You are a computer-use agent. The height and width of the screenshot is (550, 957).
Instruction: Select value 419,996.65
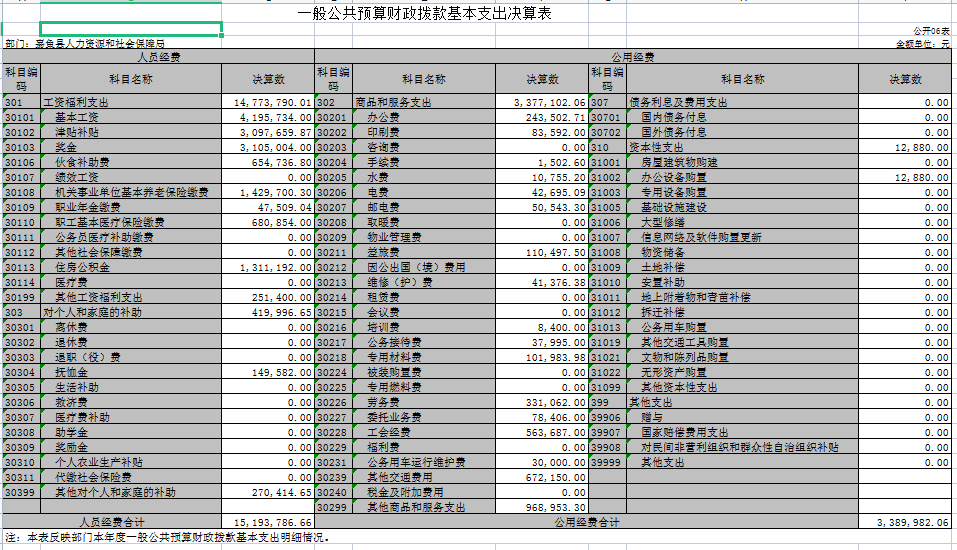point(268,312)
